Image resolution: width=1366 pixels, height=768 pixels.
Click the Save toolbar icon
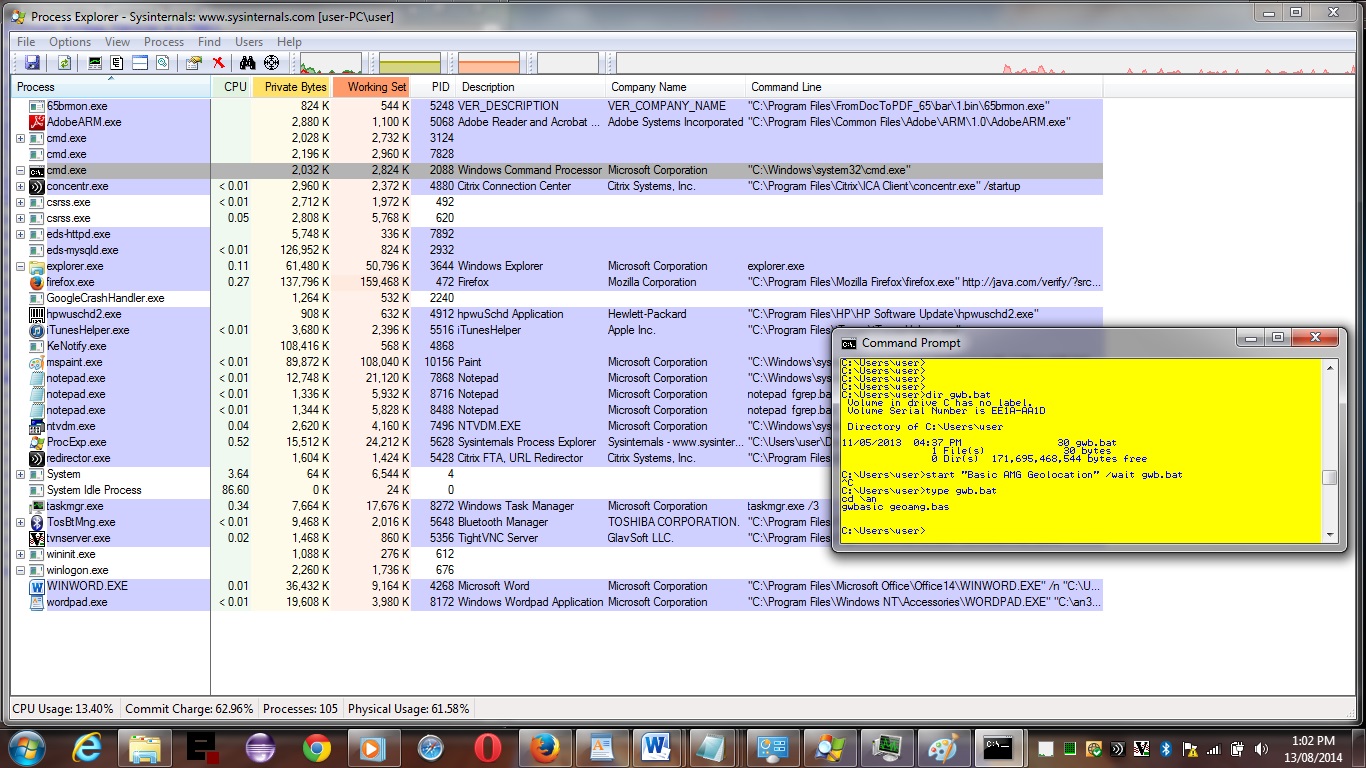click(32, 63)
